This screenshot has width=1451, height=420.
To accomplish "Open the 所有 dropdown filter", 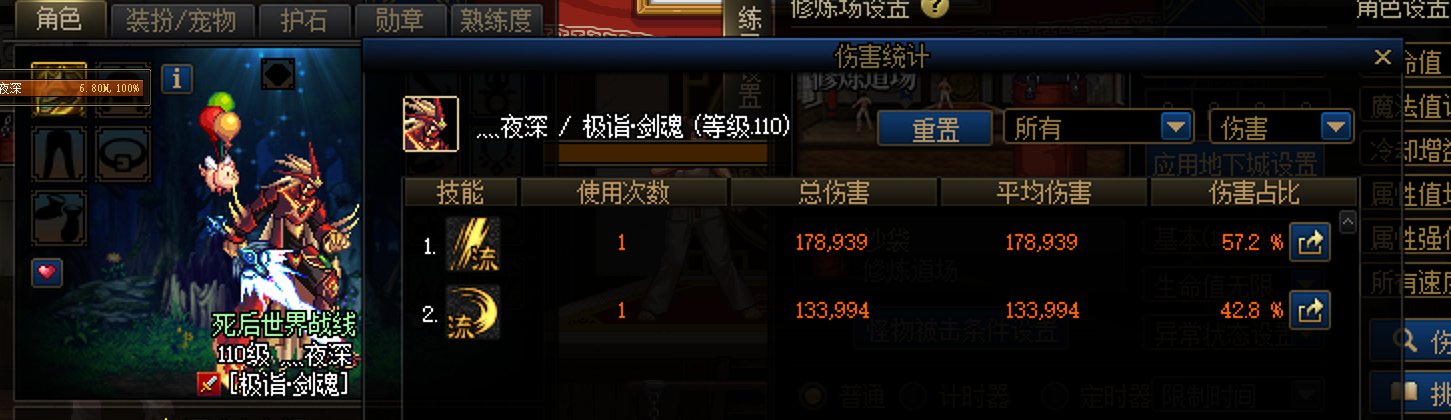I will (1097, 127).
